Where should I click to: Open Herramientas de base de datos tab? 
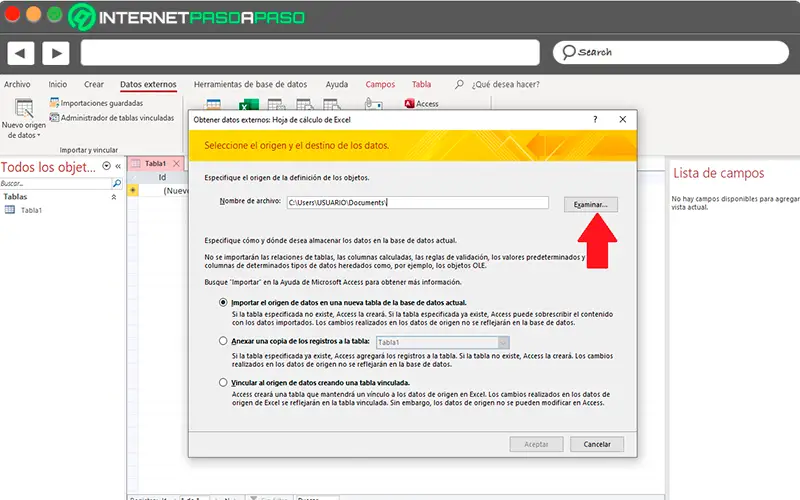coord(251,84)
